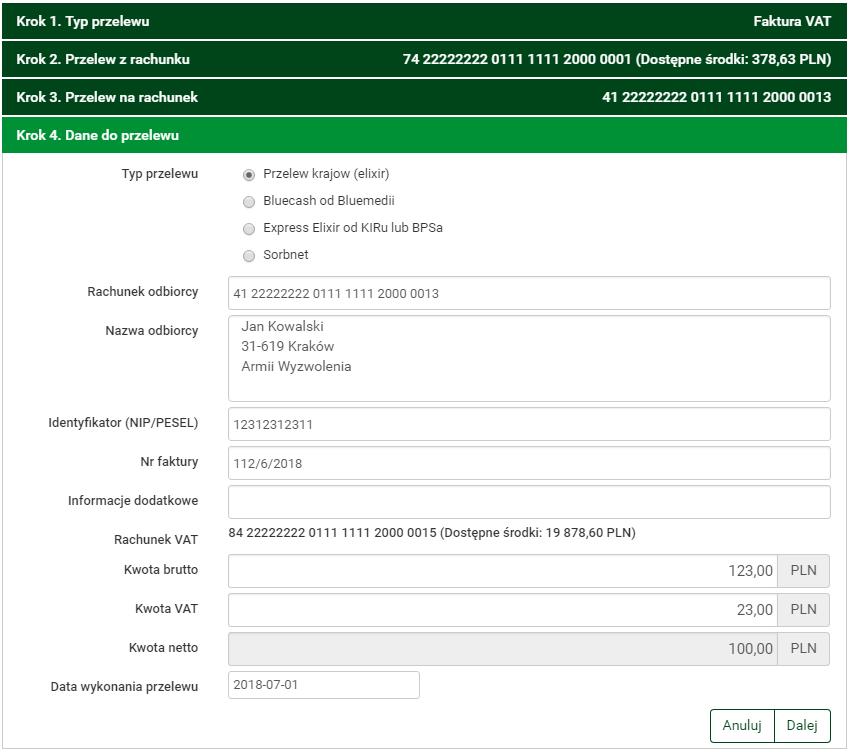Focus the Rachunek odbiorcy account field

tap(529, 293)
